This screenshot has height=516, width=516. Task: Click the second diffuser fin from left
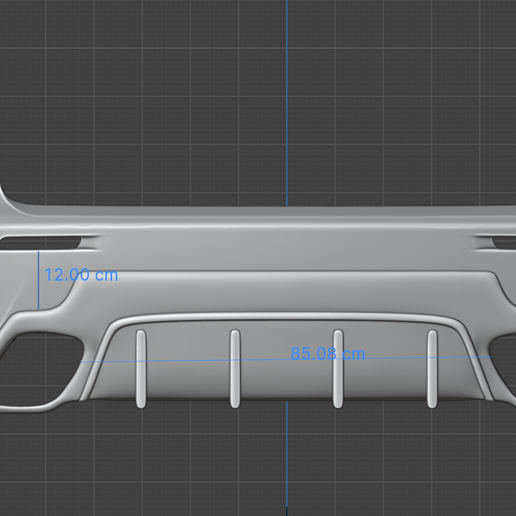pos(235,369)
